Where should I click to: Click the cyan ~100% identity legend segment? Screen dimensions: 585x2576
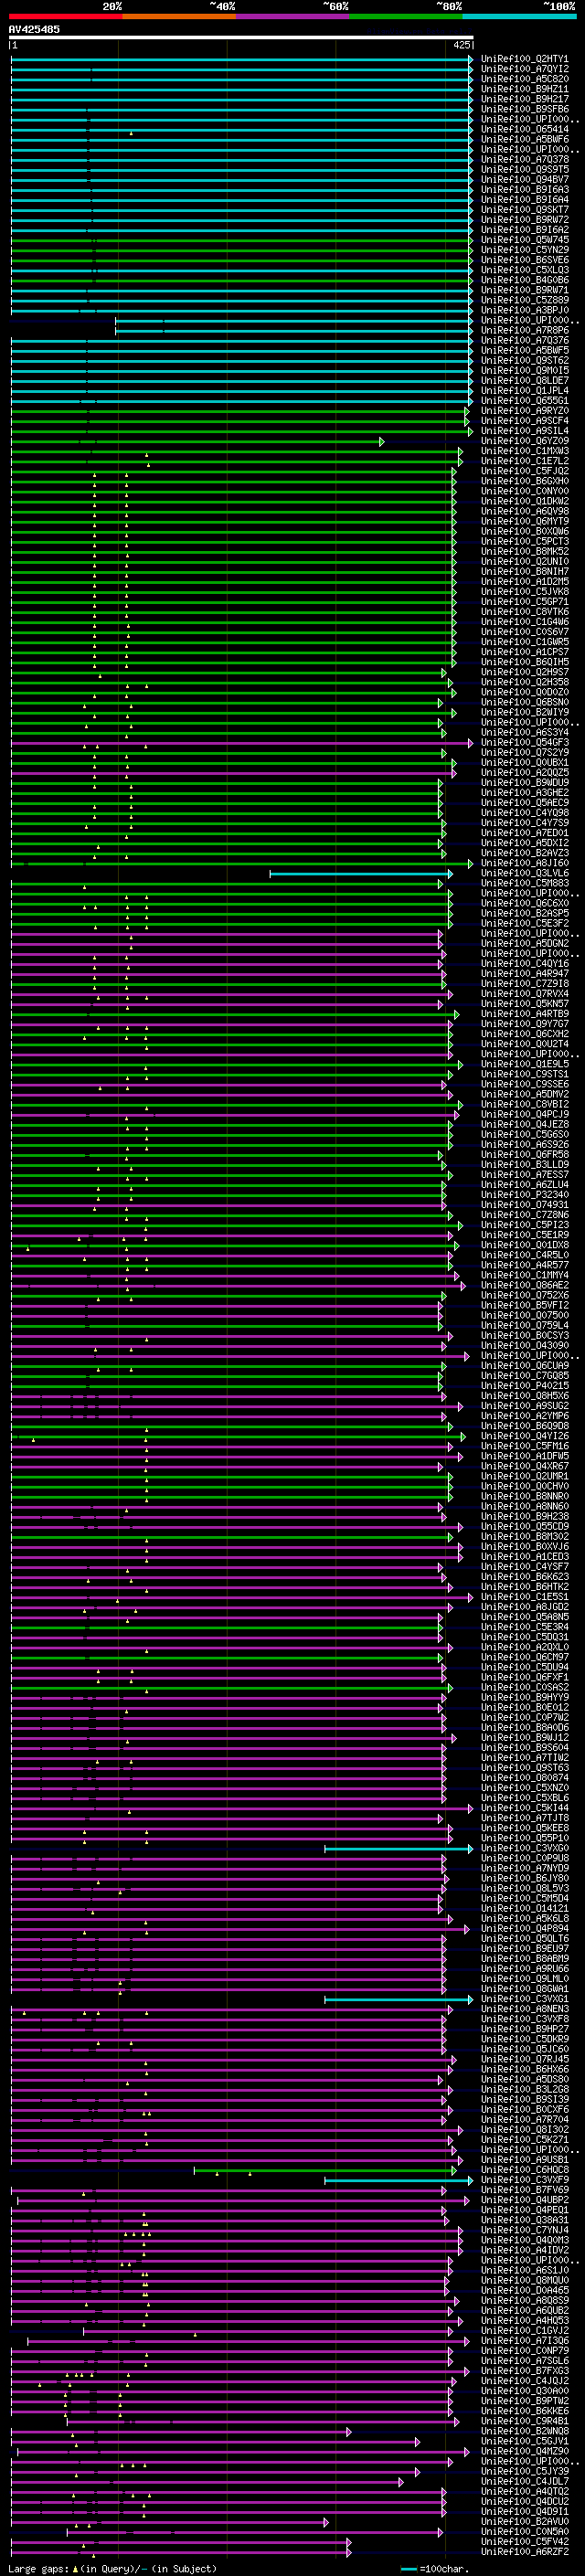tap(519, 16)
